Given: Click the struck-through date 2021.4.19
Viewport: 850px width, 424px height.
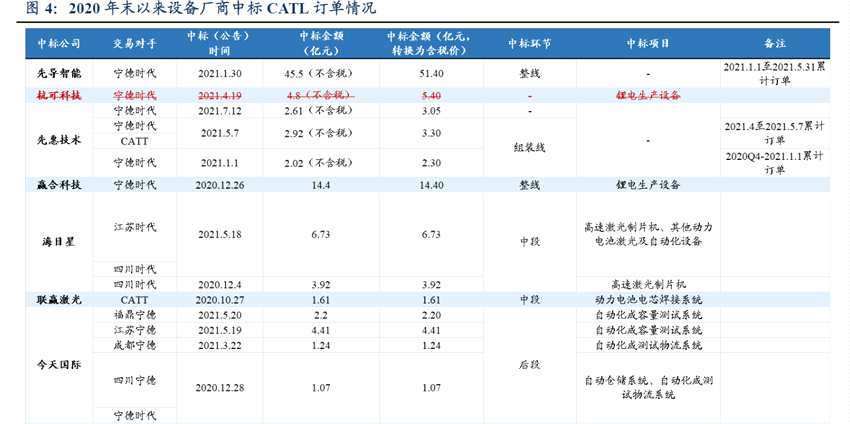Looking at the screenshot, I should click(x=220, y=95).
